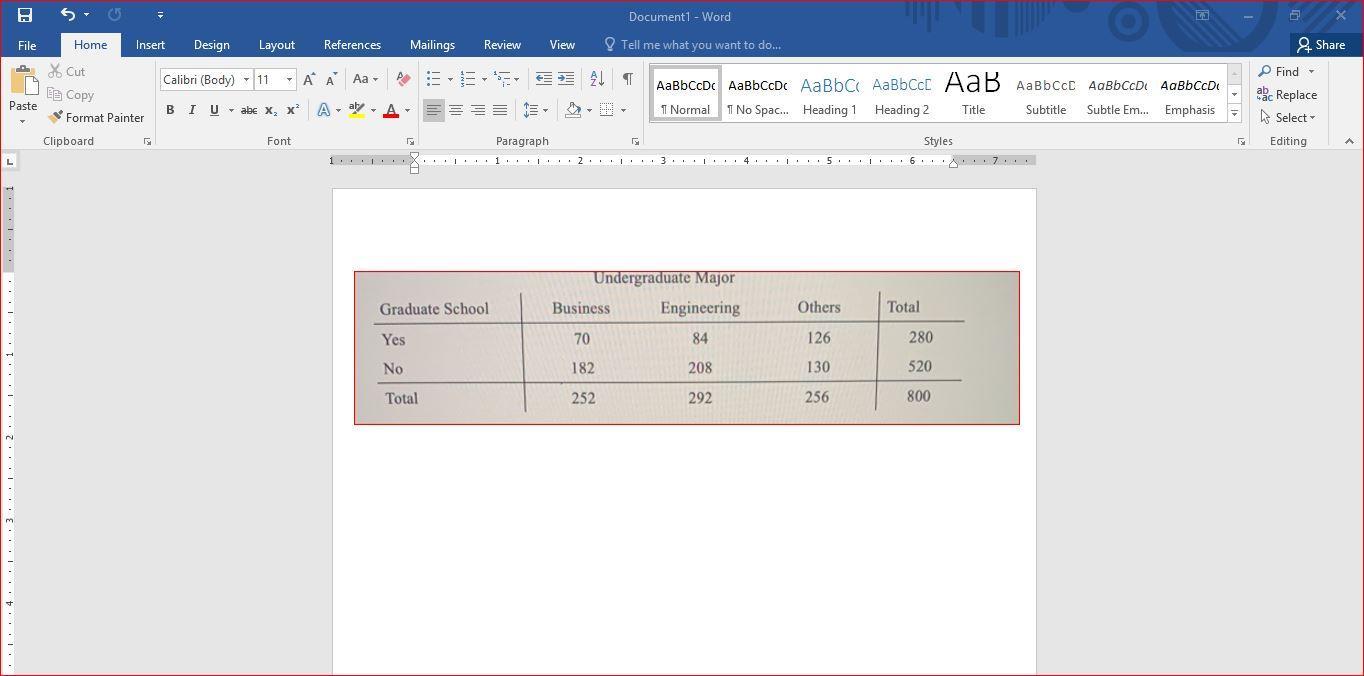Open the font name dropdown
The image size is (1364, 676).
[x=246, y=80]
